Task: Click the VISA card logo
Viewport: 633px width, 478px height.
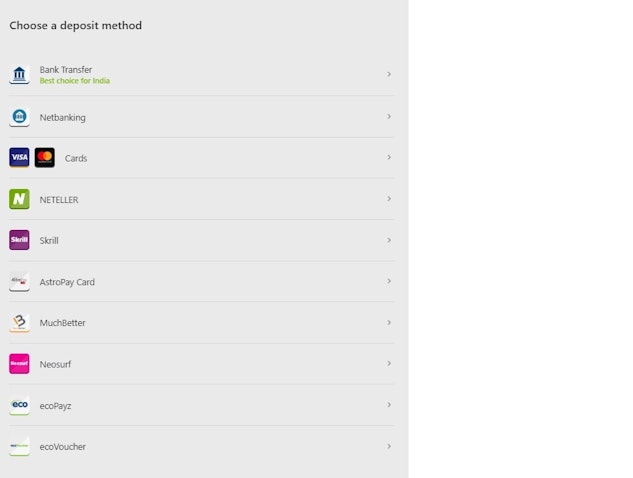Action: coord(19,158)
